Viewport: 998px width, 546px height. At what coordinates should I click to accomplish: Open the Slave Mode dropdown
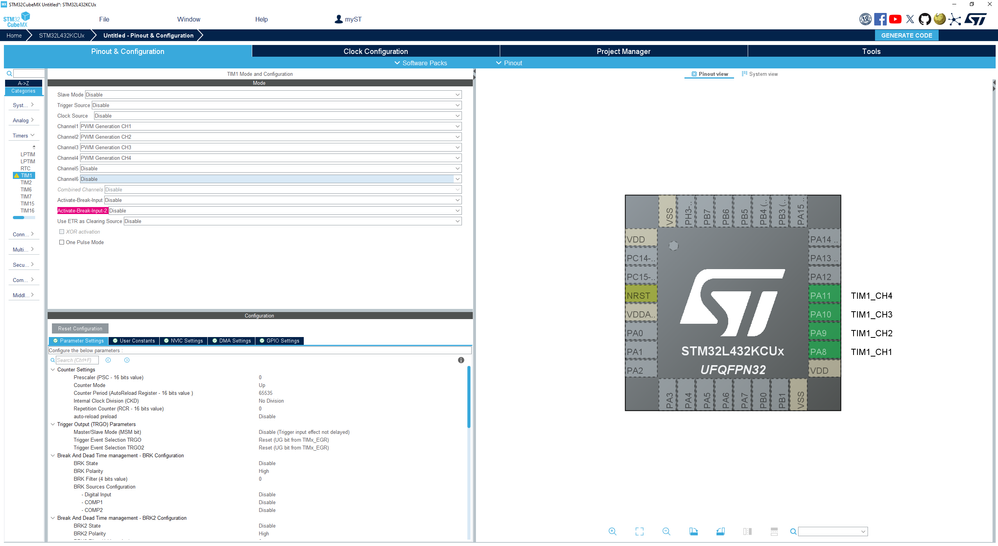click(273, 95)
